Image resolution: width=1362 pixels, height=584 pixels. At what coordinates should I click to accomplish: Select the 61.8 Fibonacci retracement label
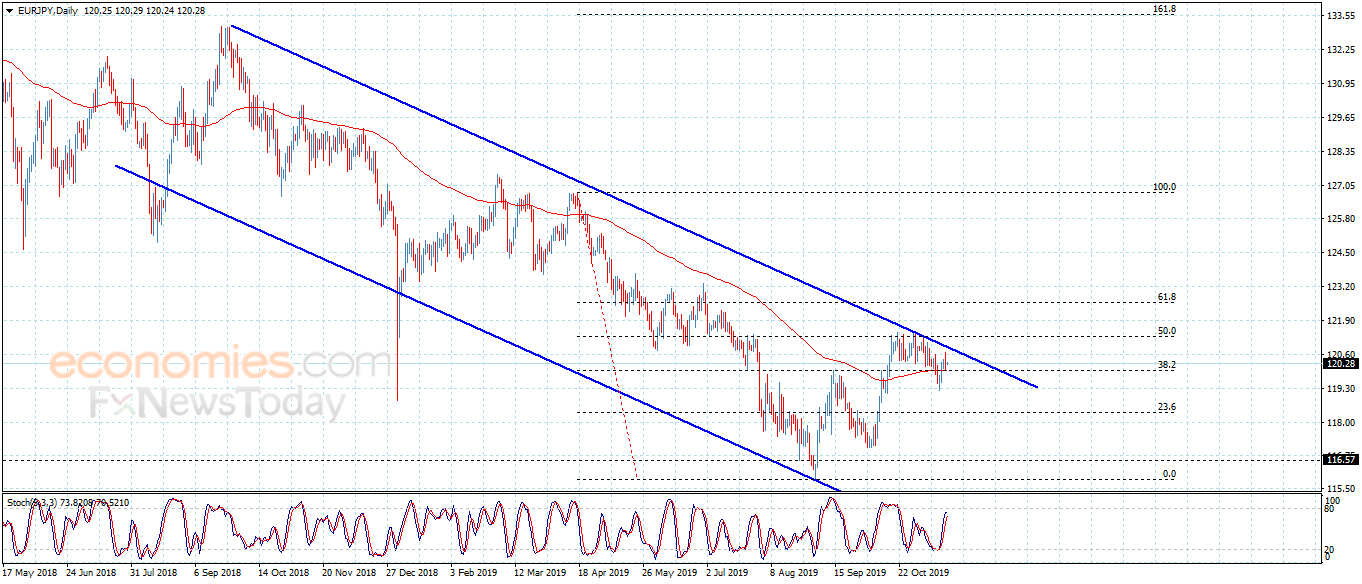coord(1166,297)
